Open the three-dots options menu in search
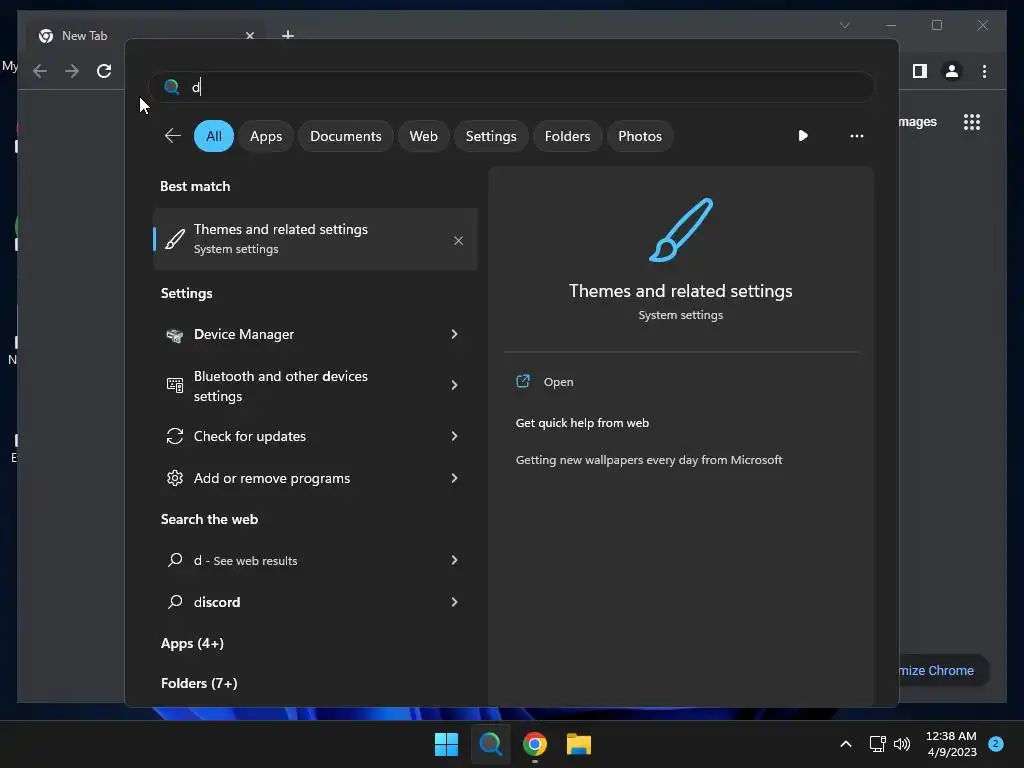1024x768 pixels. pyautogui.click(x=857, y=136)
